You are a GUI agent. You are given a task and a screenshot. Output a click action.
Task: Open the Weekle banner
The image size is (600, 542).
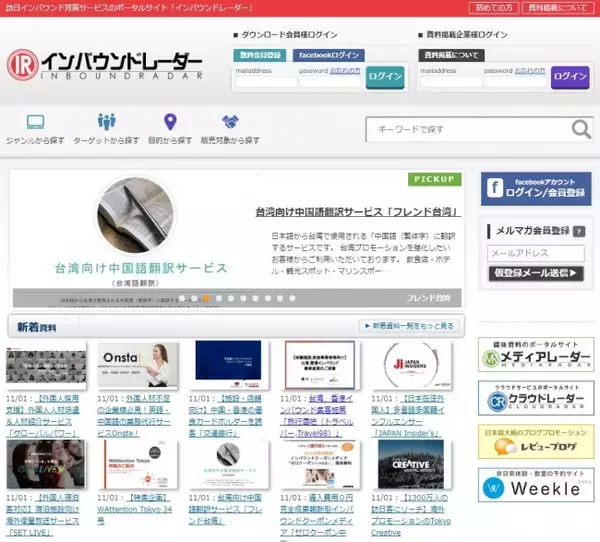536,485
